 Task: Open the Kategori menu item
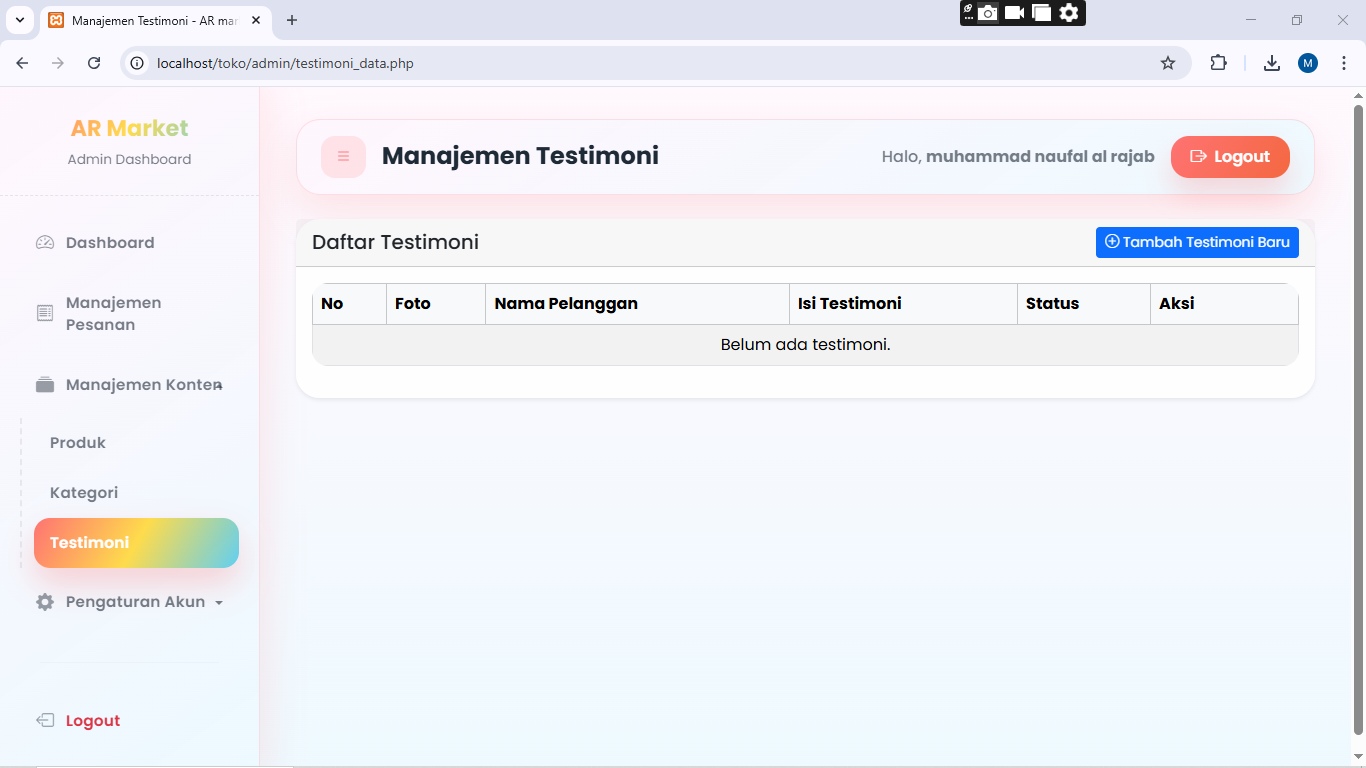pos(84,493)
